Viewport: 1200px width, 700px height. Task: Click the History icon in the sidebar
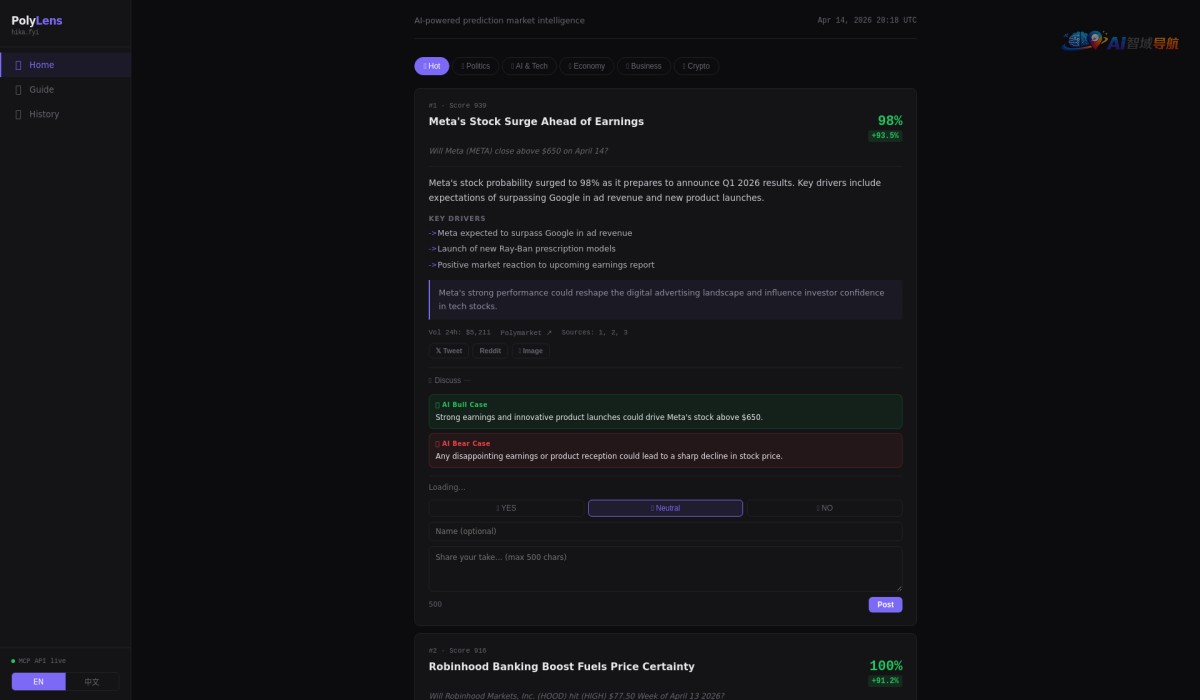pyautogui.click(x=18, y=114)
